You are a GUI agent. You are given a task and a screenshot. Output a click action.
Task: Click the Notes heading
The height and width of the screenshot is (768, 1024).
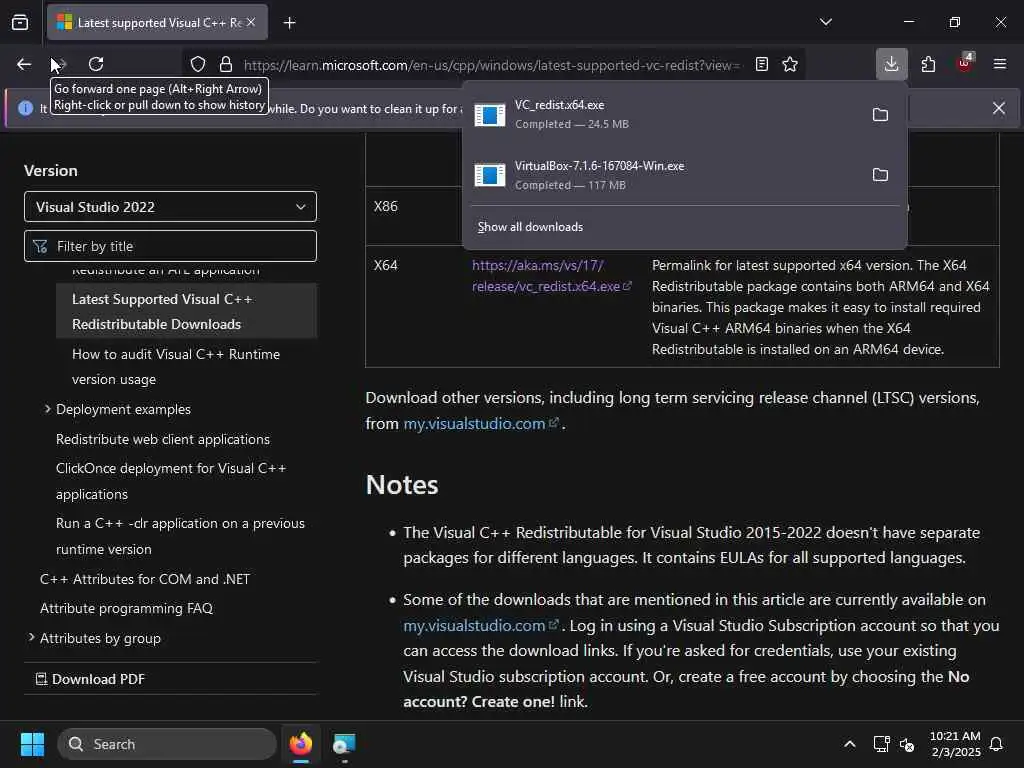pyautogui.click(x=402, y=485)
